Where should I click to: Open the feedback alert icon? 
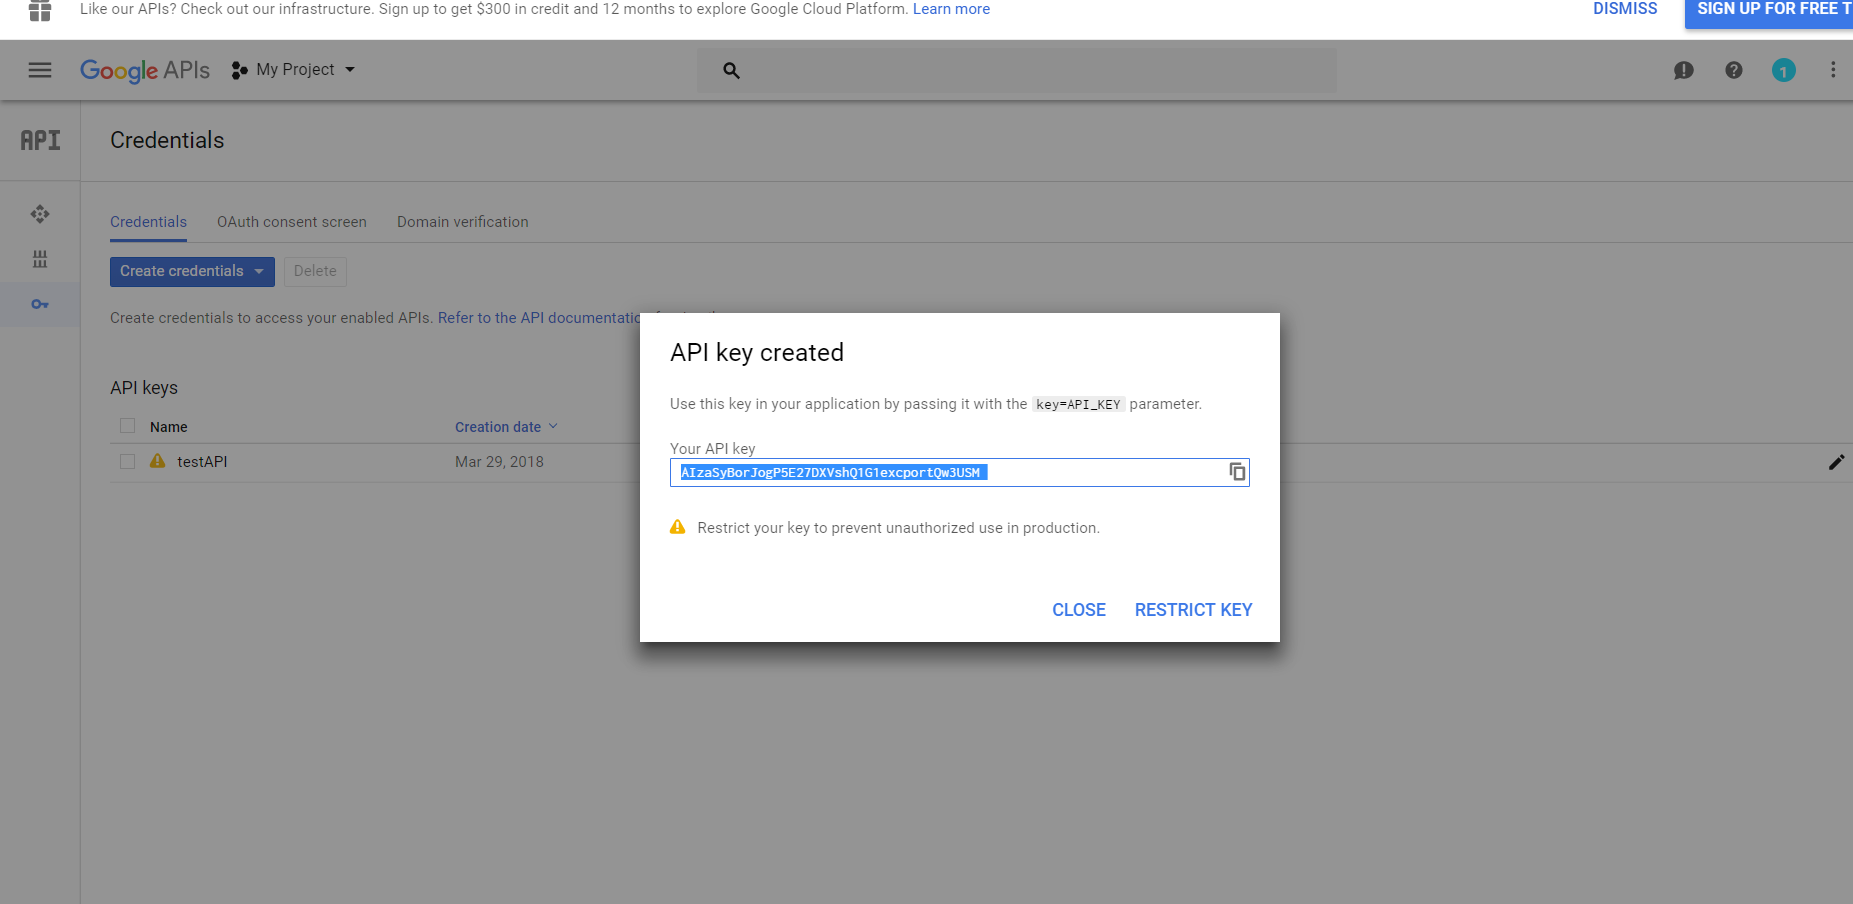[1684, 70]
